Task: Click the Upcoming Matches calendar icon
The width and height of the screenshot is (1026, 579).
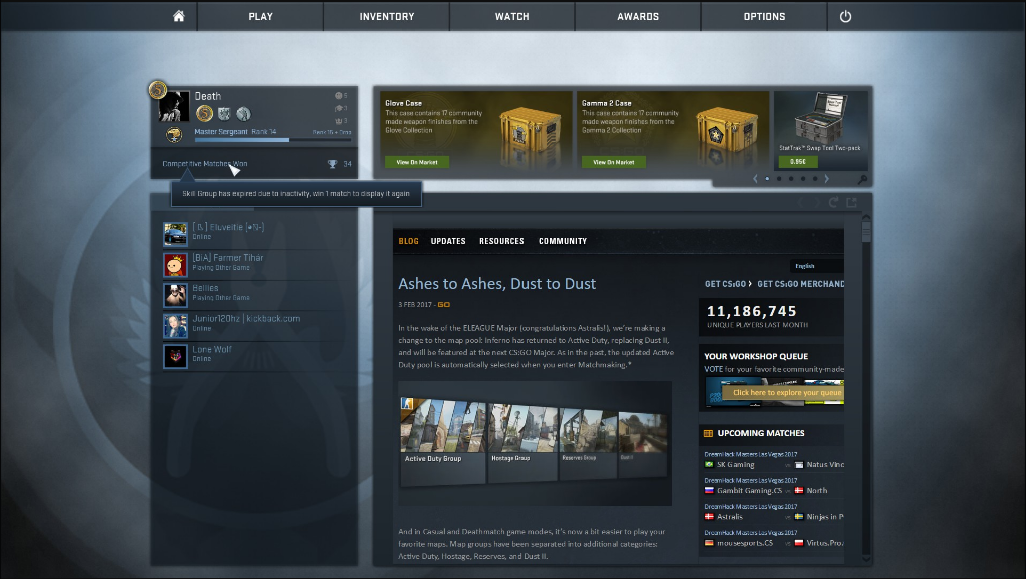Action: tap(708, 433)
